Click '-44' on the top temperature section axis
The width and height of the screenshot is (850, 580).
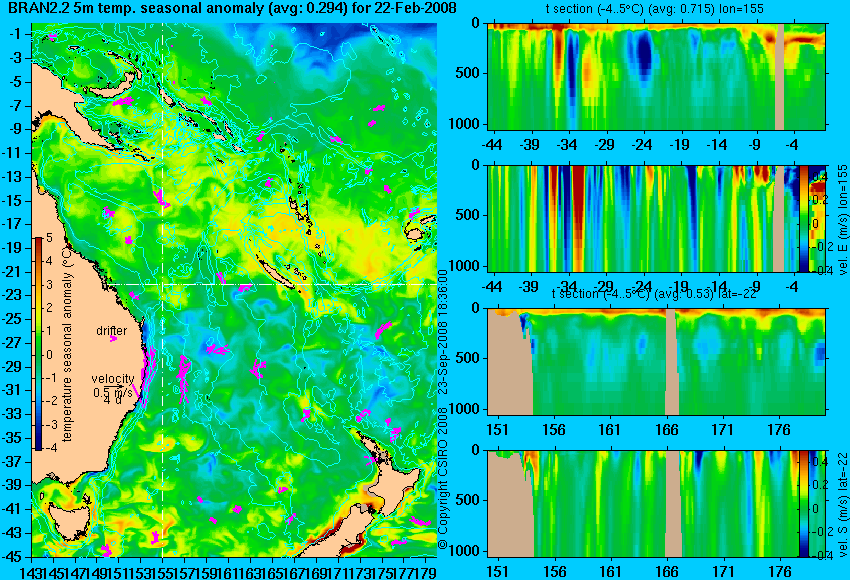pos(492,145)
